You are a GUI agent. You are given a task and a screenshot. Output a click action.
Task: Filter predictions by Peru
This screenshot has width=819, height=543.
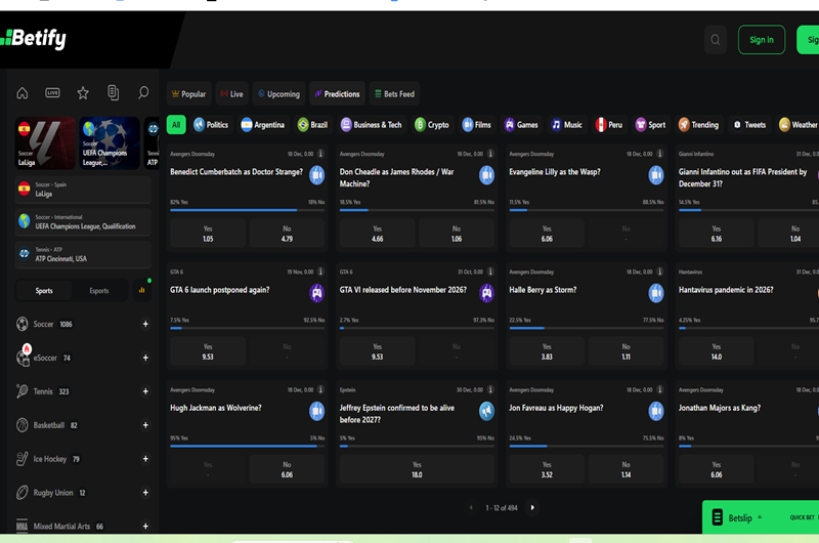tap(609, 125)
